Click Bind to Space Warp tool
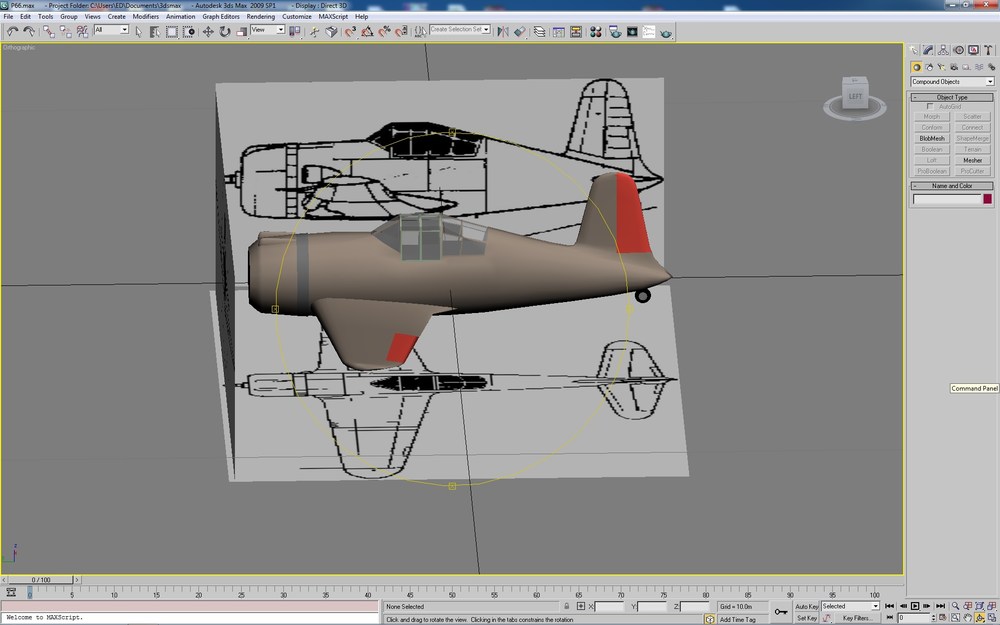Screen dimensions: 1000x625 82,31
